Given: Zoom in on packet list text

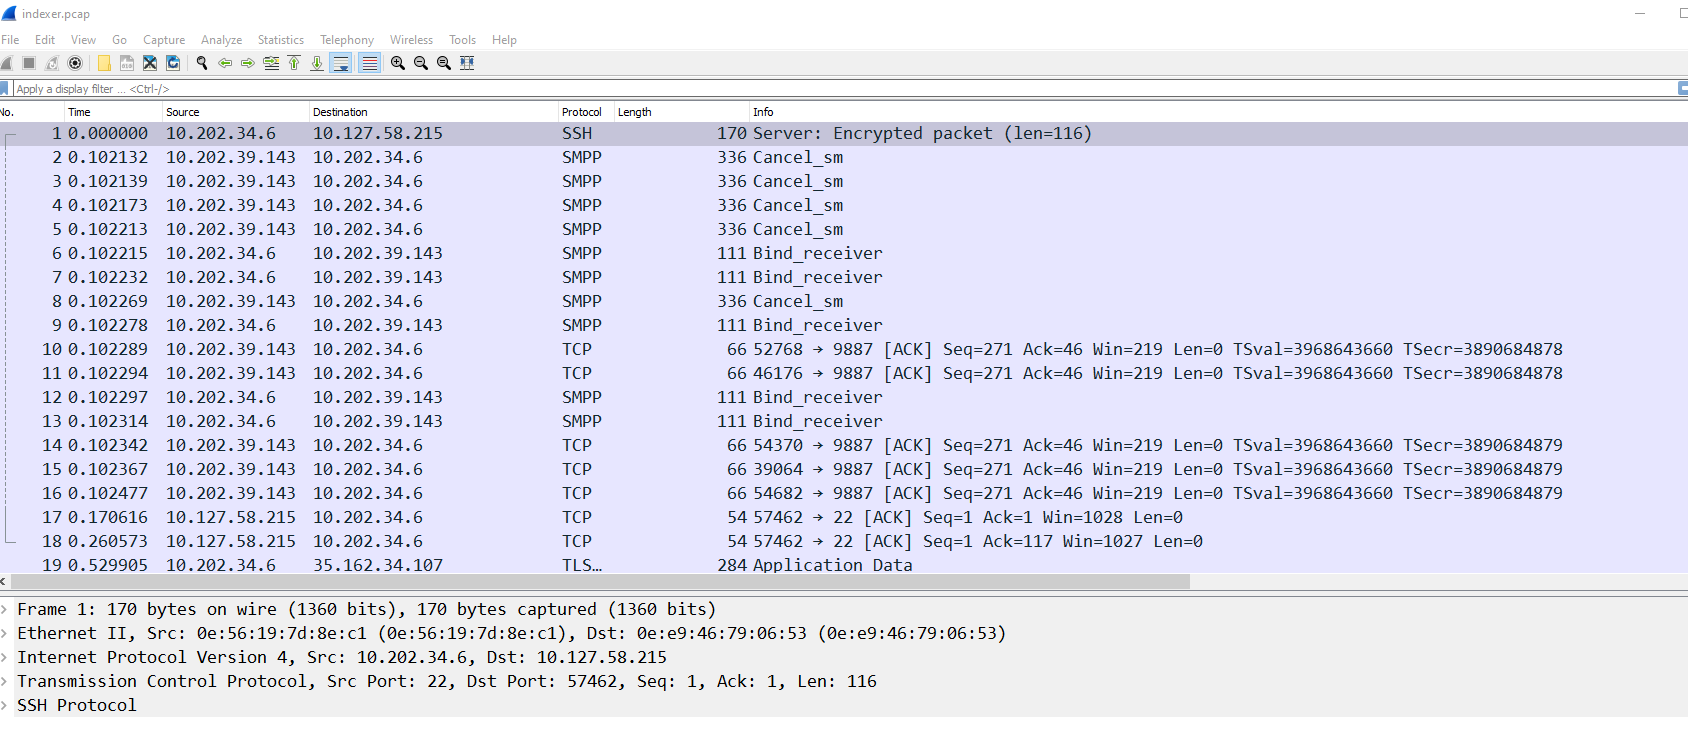Looking at the screenshot, I should pyautogui.click(x=398, y=63).
